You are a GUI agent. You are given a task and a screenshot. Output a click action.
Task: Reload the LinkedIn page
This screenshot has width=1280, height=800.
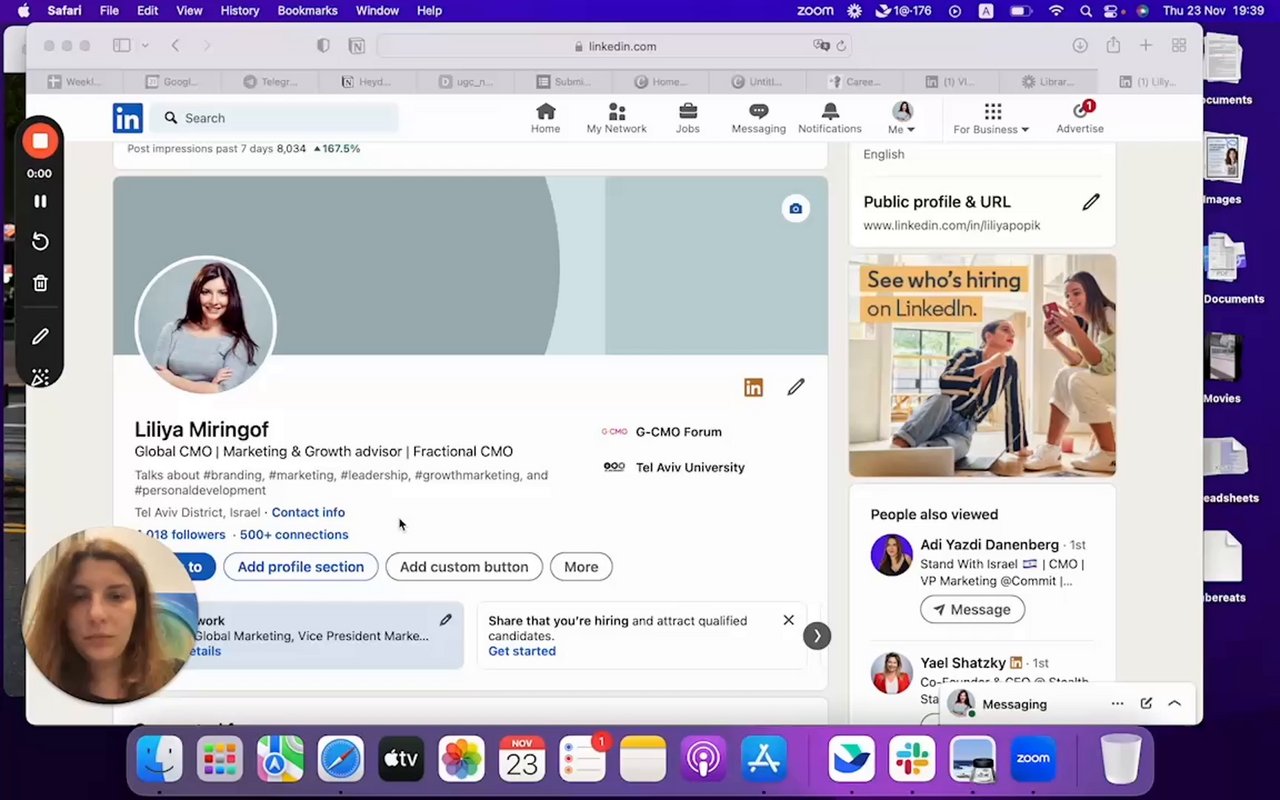841,46
